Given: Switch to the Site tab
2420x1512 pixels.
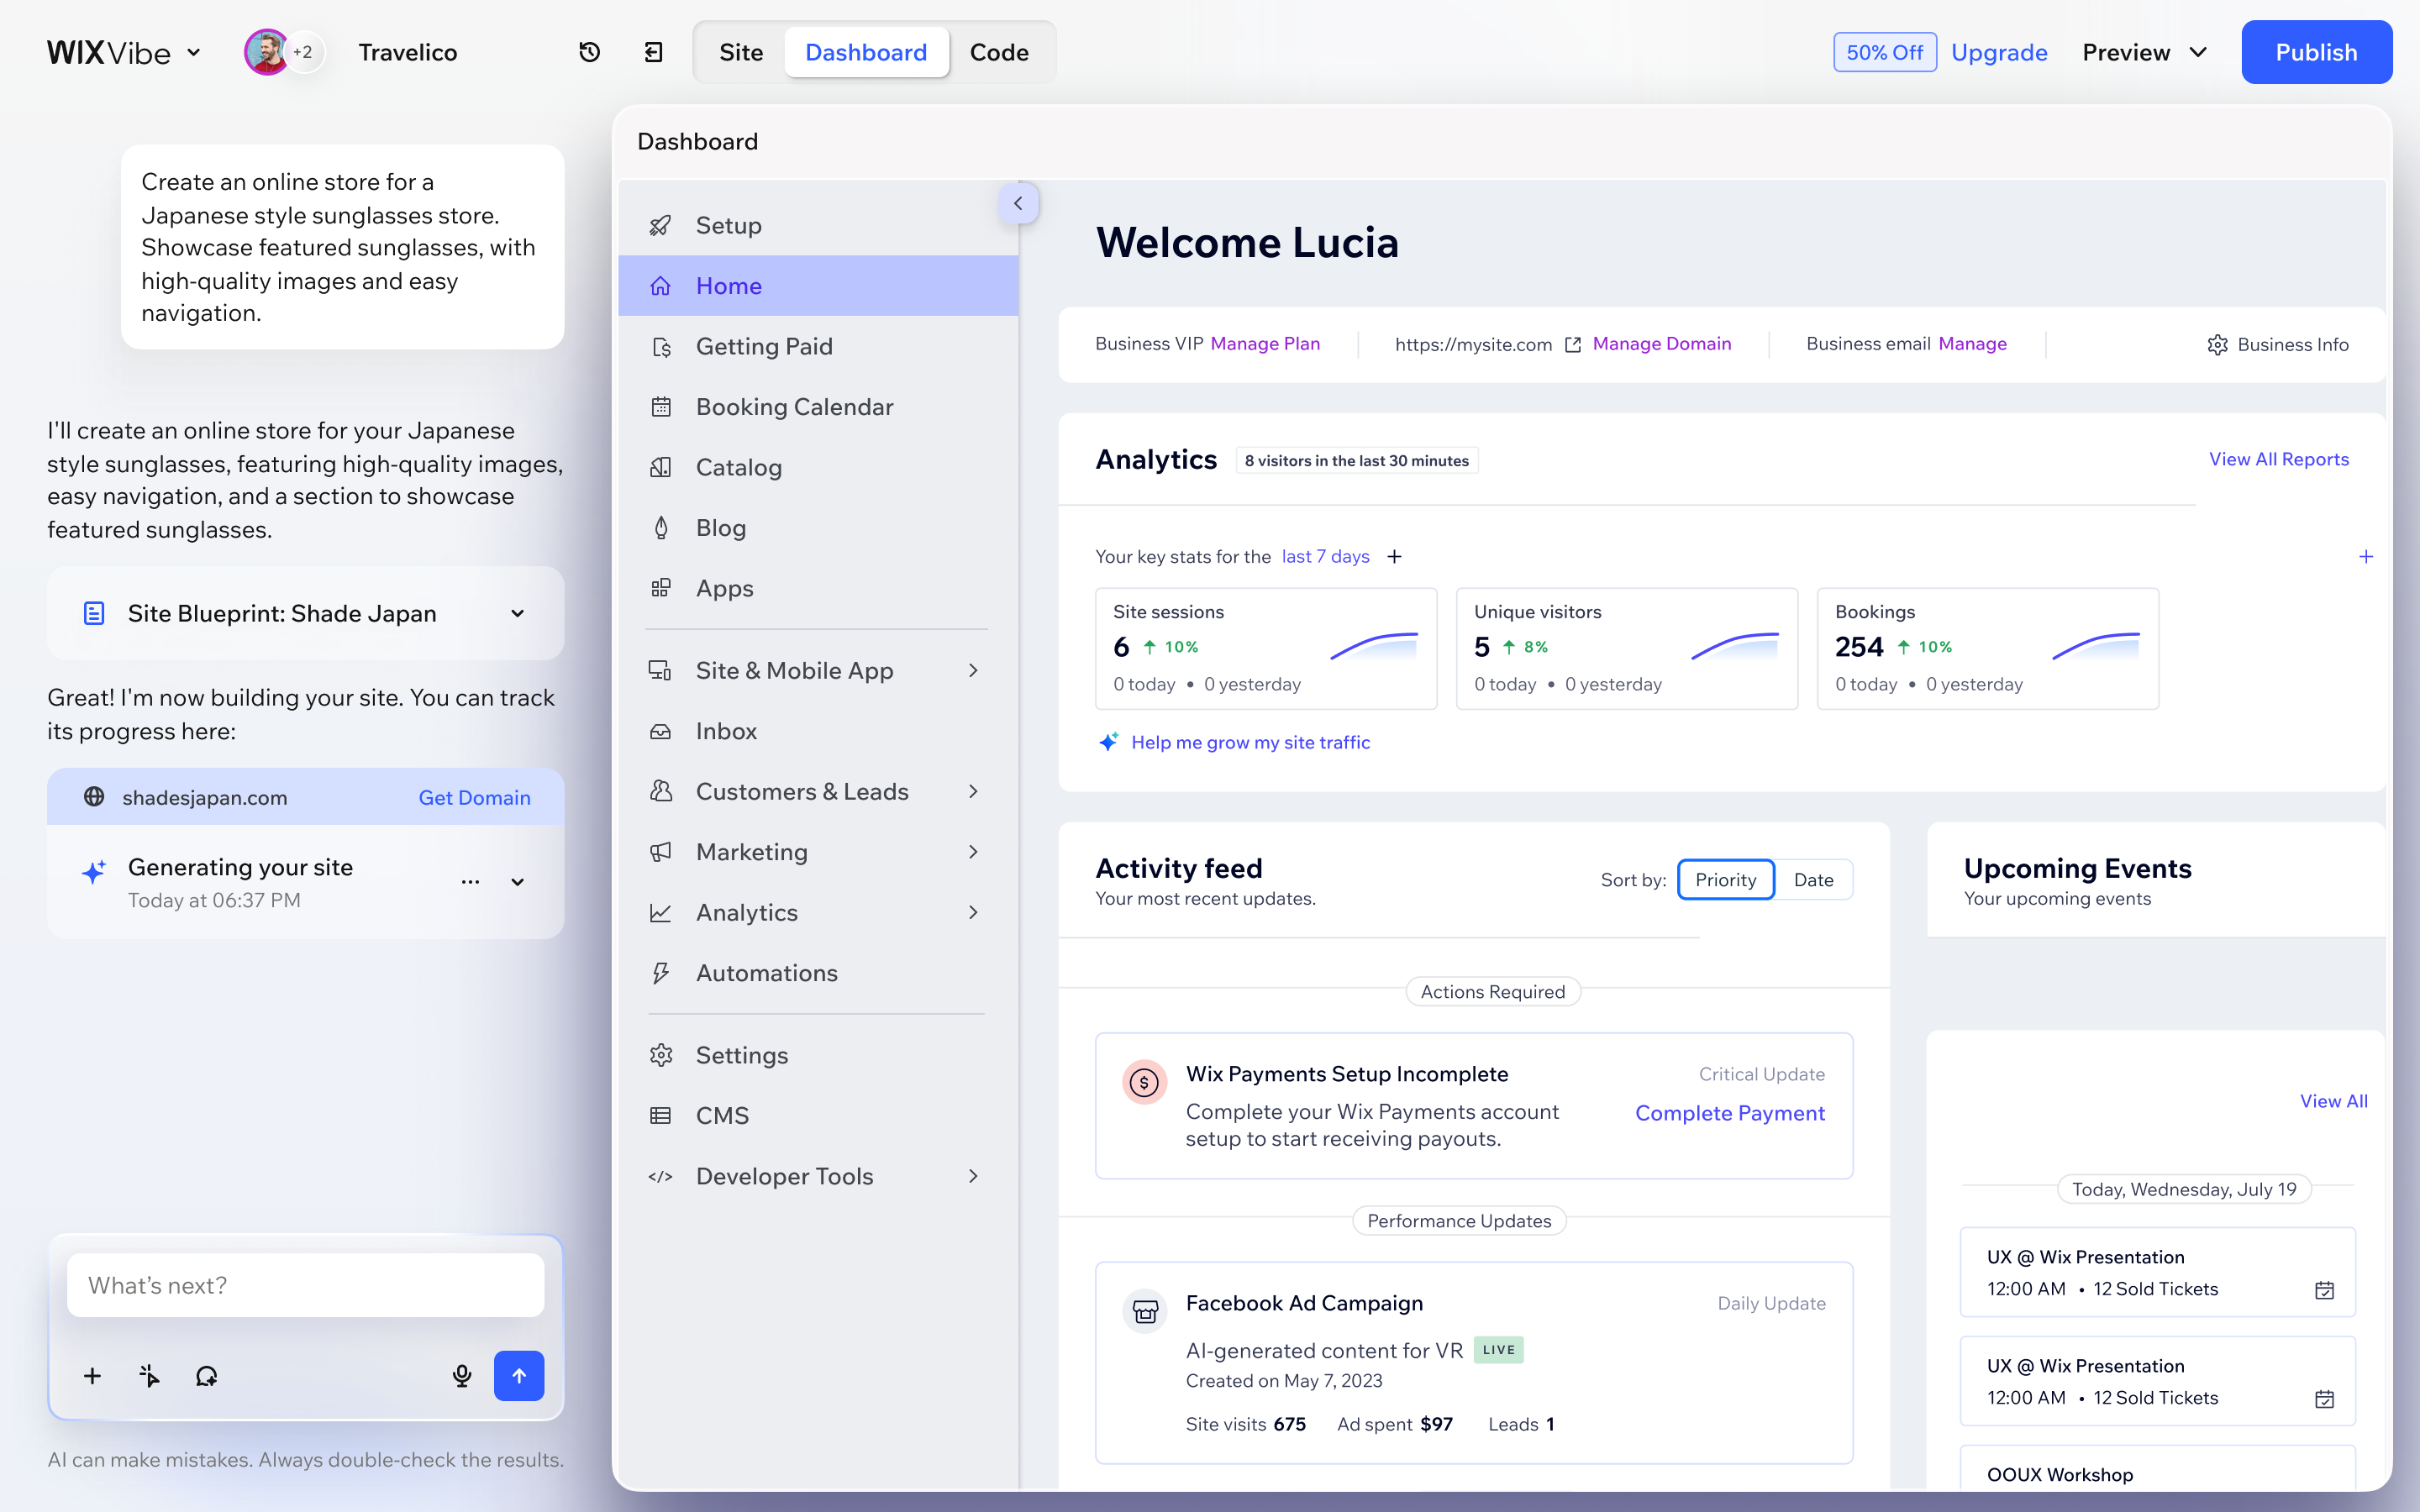Looking at the screenshot, I should coord(741,52).
